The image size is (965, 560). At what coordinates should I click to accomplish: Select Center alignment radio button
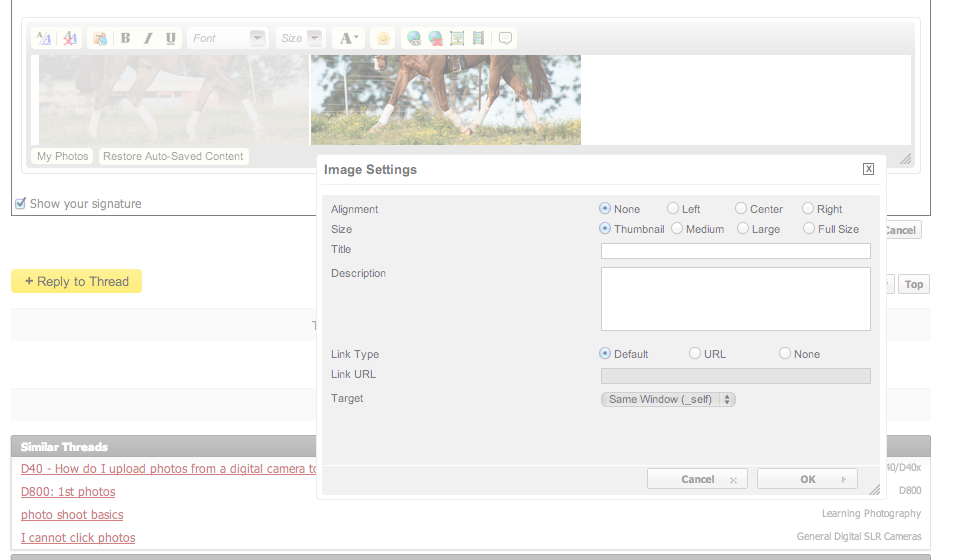(741, 209)
